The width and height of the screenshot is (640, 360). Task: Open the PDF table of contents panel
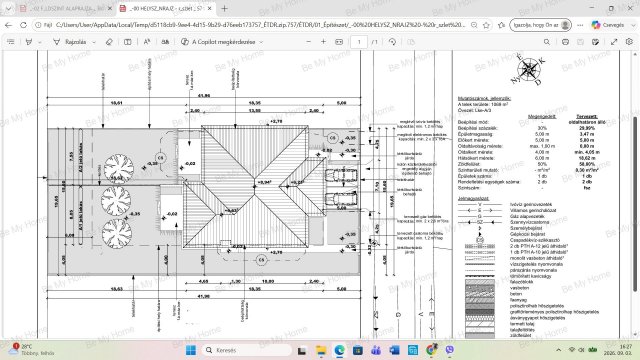click(11, 42)
